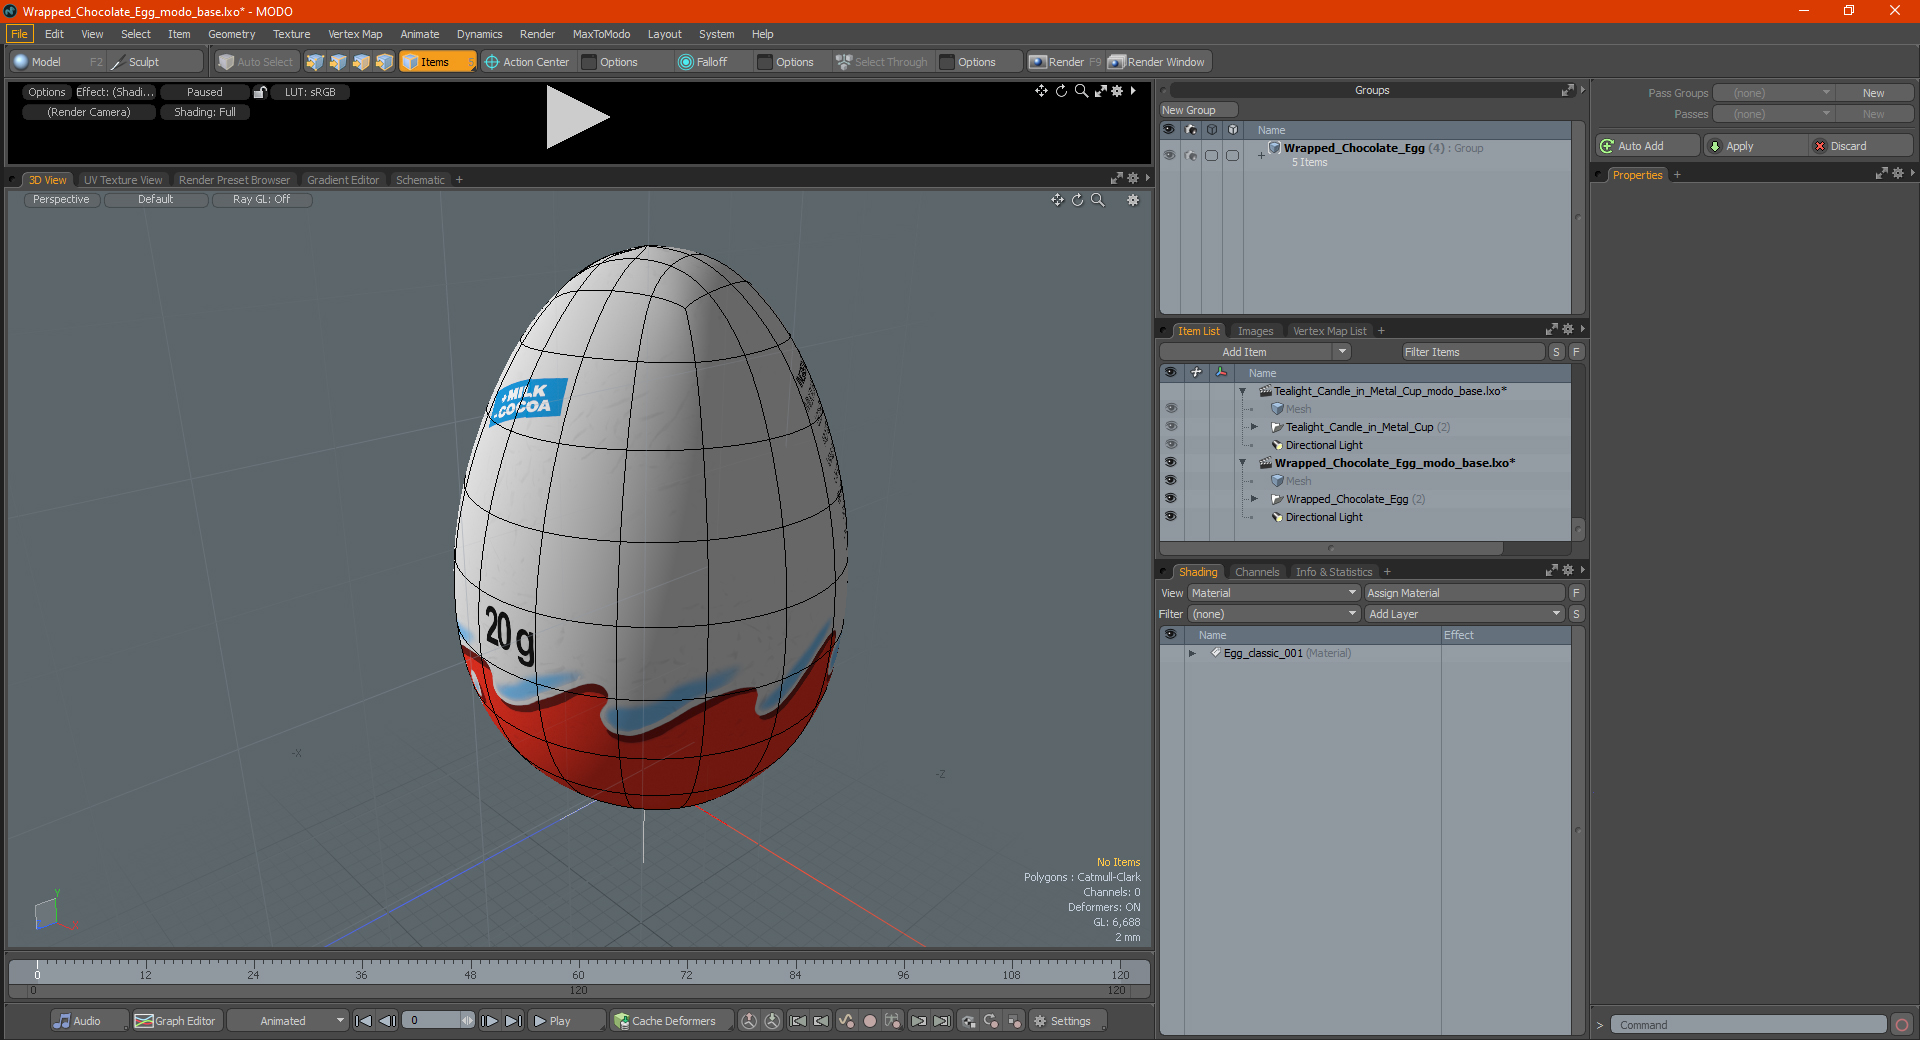Click Ray GL: Off button
Screen dimensions: 1920x1040
point(262,200)
